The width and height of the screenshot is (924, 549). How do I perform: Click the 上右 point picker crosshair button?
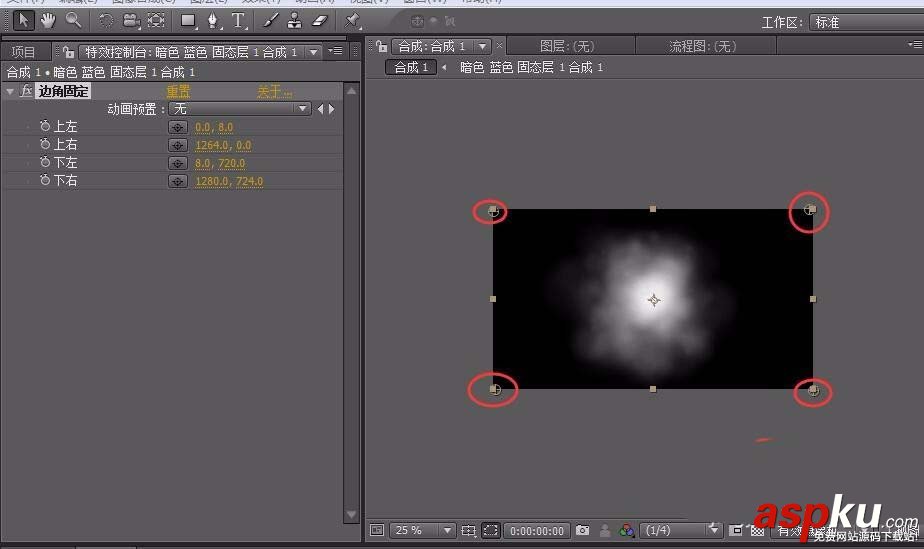(177, 145)
